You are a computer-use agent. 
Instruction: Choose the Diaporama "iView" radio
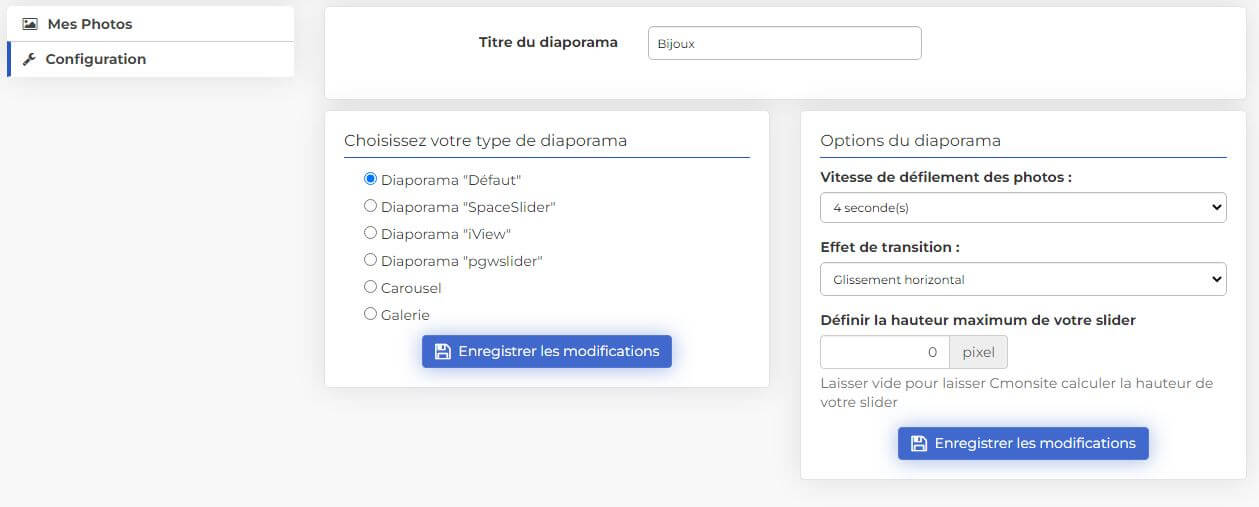[370, 233]
